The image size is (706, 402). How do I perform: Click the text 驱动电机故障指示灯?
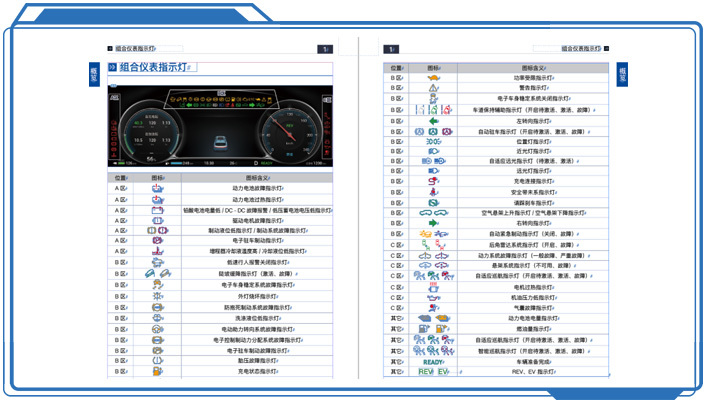coord(257,221)
